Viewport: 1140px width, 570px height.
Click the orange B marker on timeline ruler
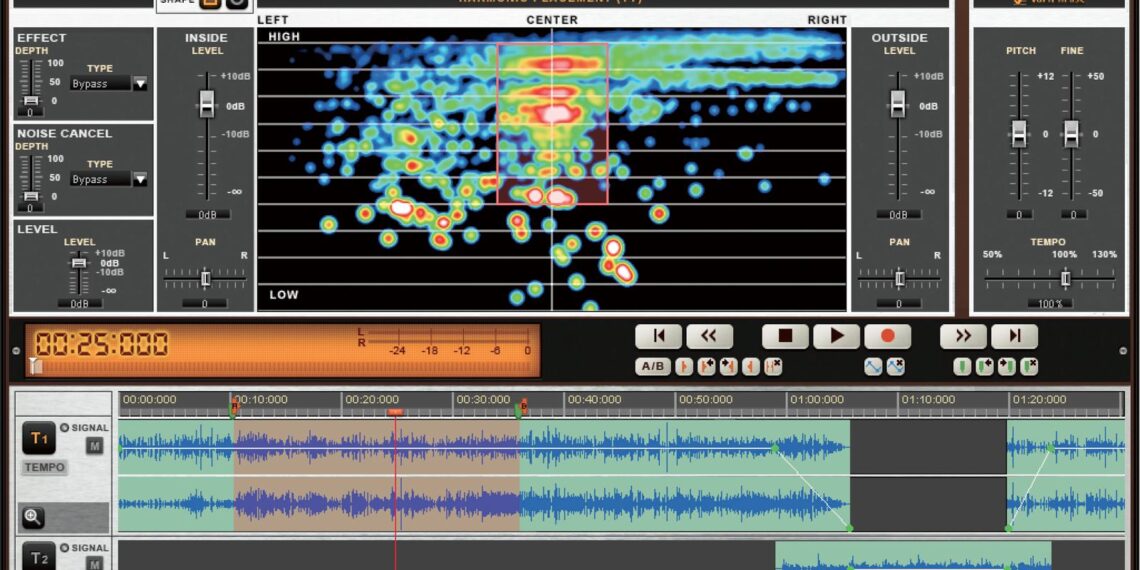521,407
